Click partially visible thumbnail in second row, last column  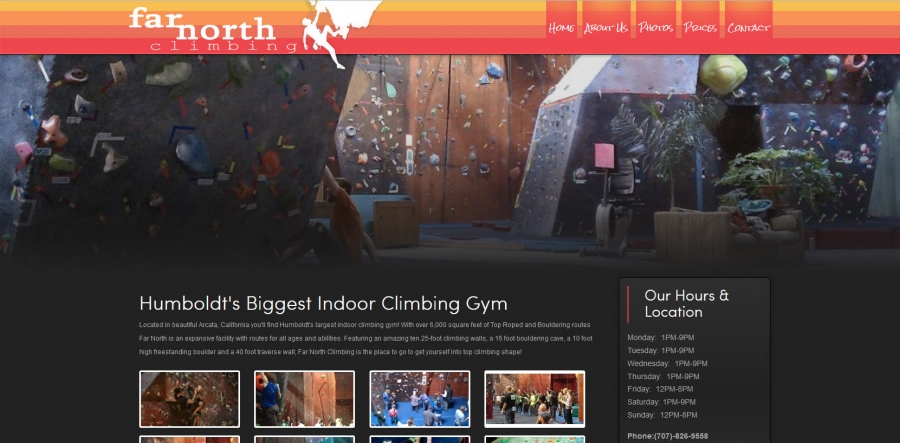click(534, 440)
